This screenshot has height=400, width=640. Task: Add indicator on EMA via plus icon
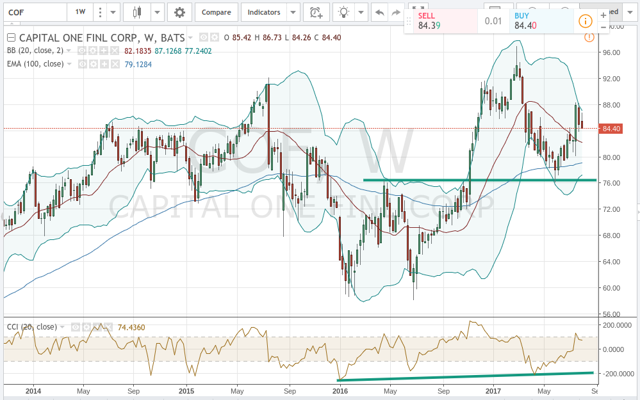(x=104, y=64)
